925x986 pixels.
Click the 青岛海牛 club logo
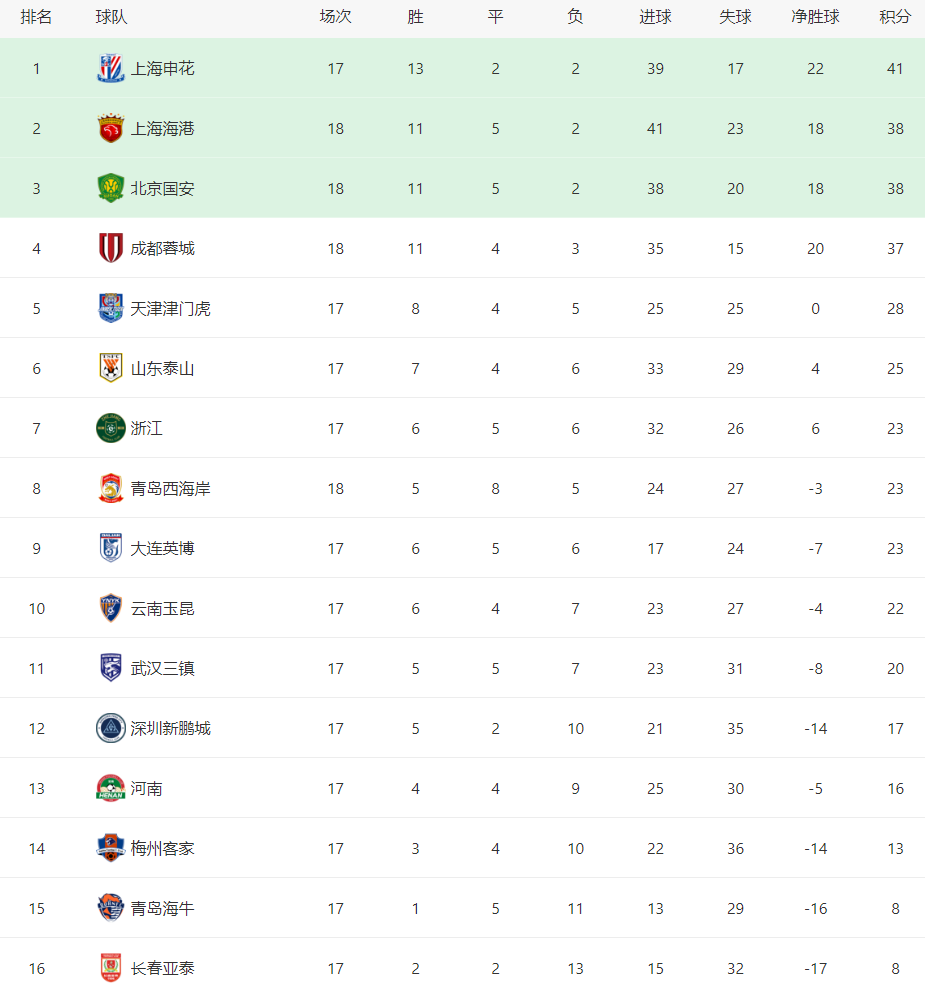click(111, 908)
